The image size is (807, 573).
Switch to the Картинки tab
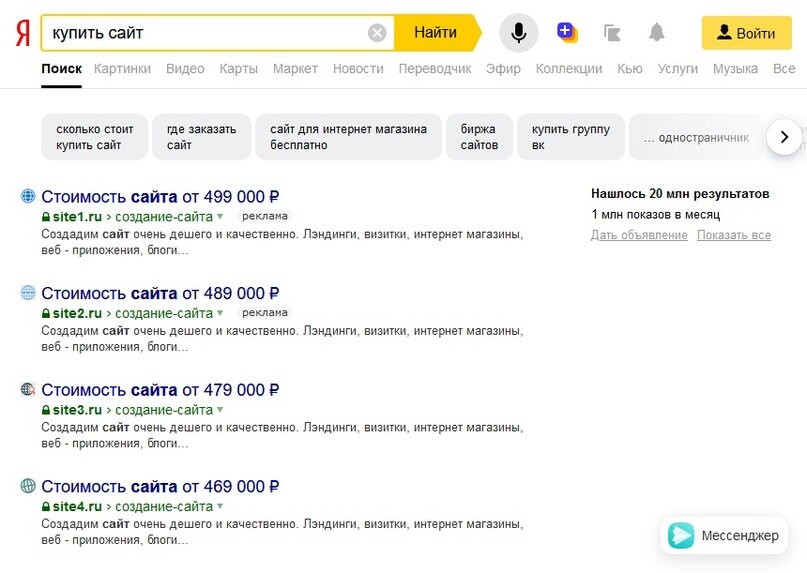tap(122, 69)
